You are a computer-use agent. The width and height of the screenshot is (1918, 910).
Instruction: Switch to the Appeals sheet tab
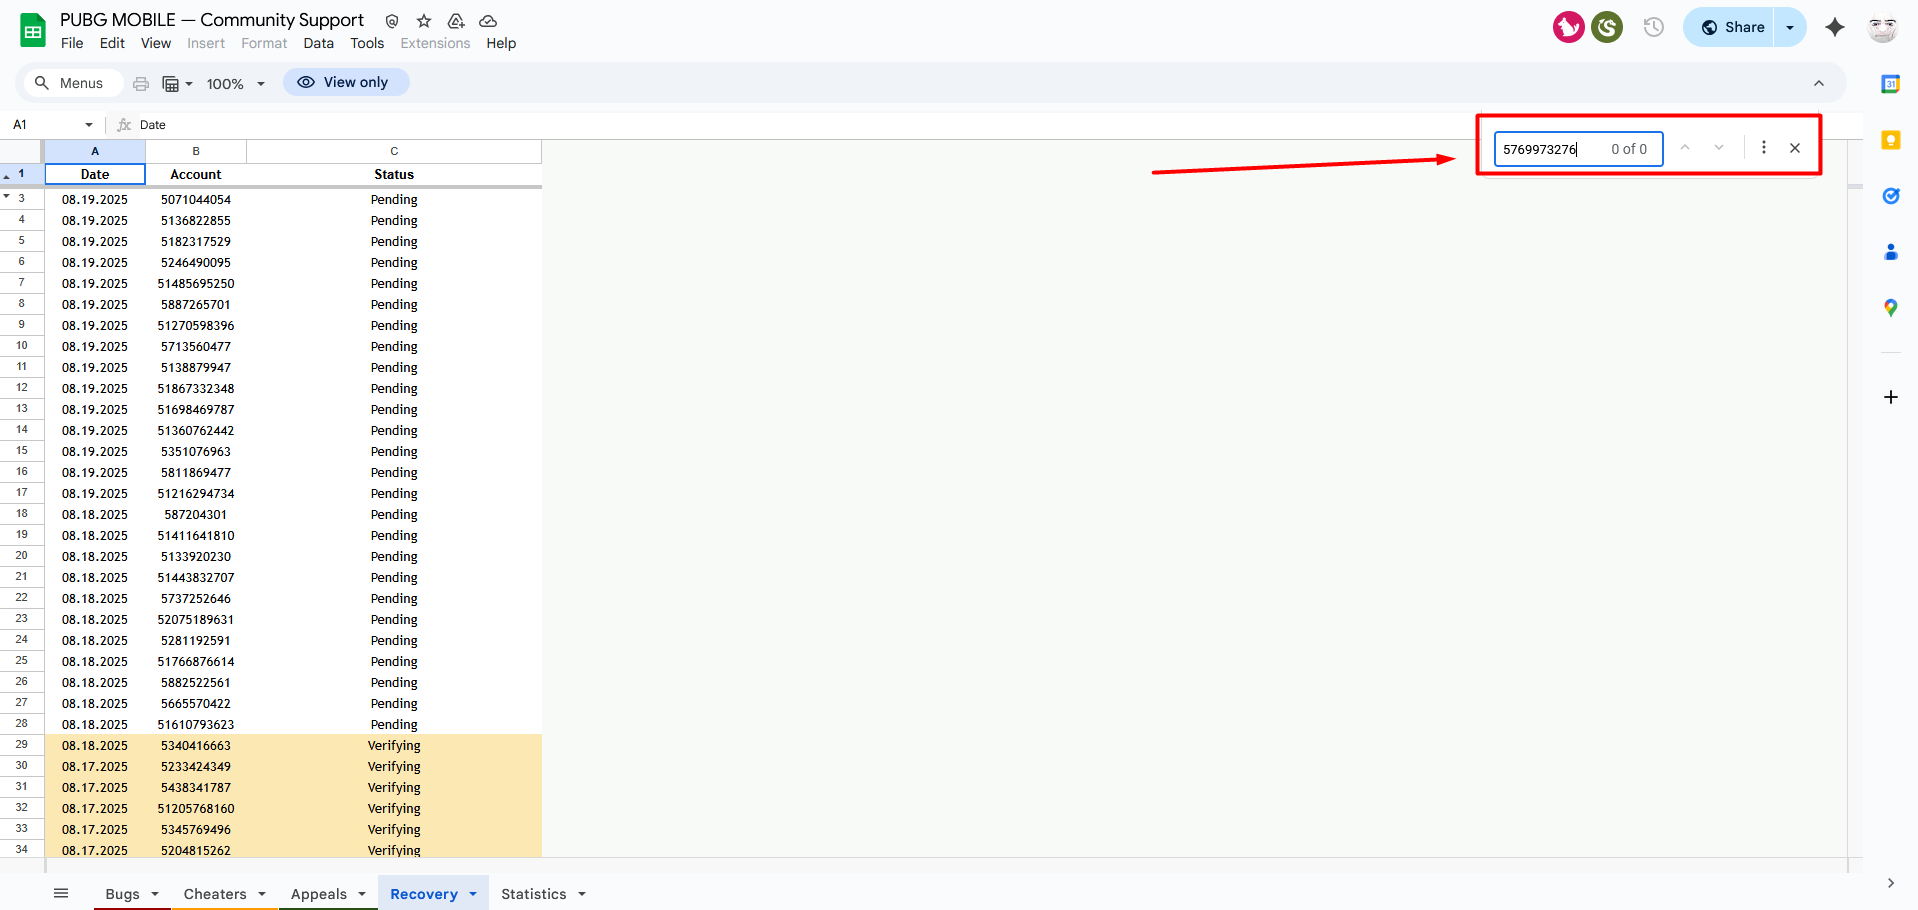click(319, 894)
